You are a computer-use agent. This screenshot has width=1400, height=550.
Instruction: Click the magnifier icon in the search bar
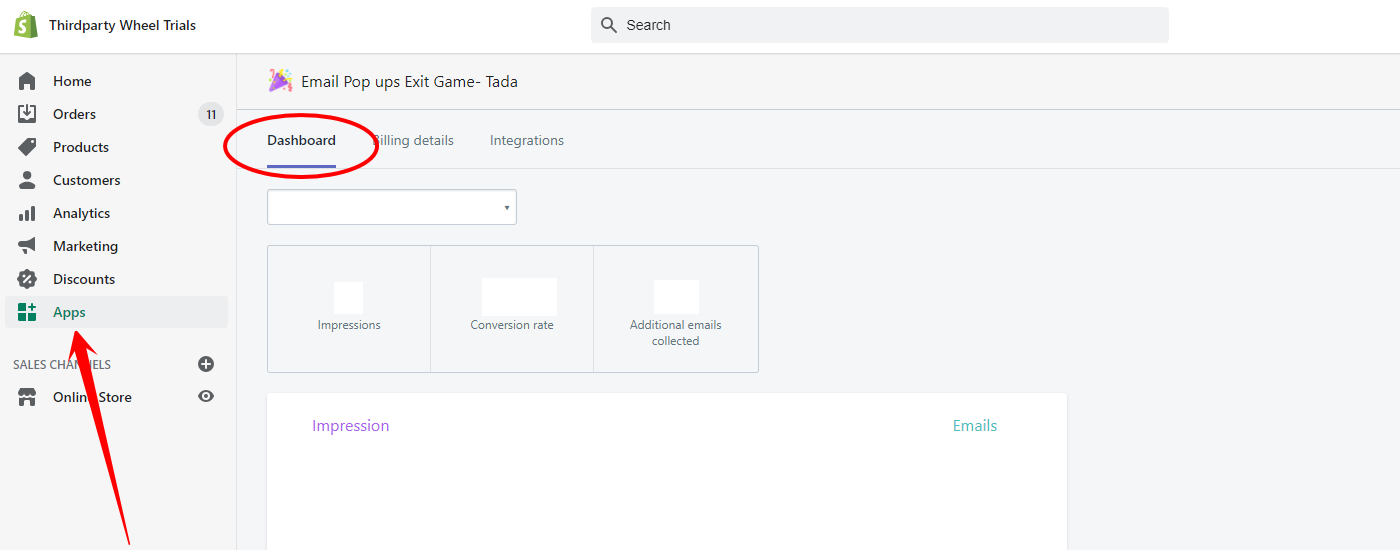(x=609, y=25)
